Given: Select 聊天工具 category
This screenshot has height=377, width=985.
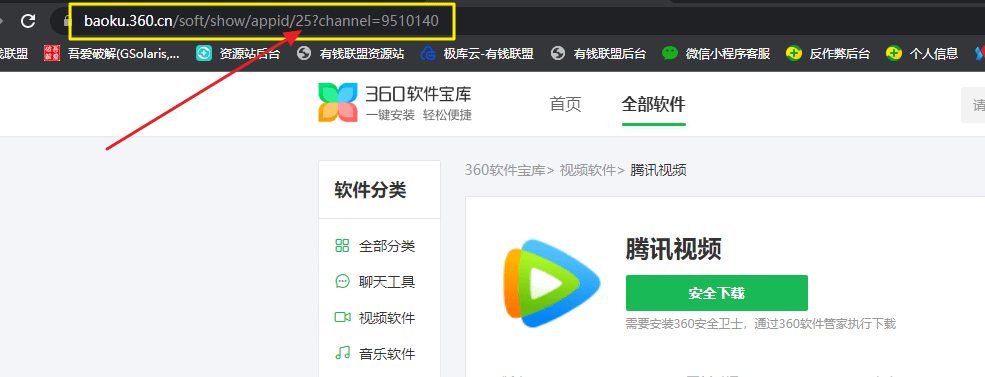Looking at the screenshot, I should pyautogui.click(x=375, y=281).
